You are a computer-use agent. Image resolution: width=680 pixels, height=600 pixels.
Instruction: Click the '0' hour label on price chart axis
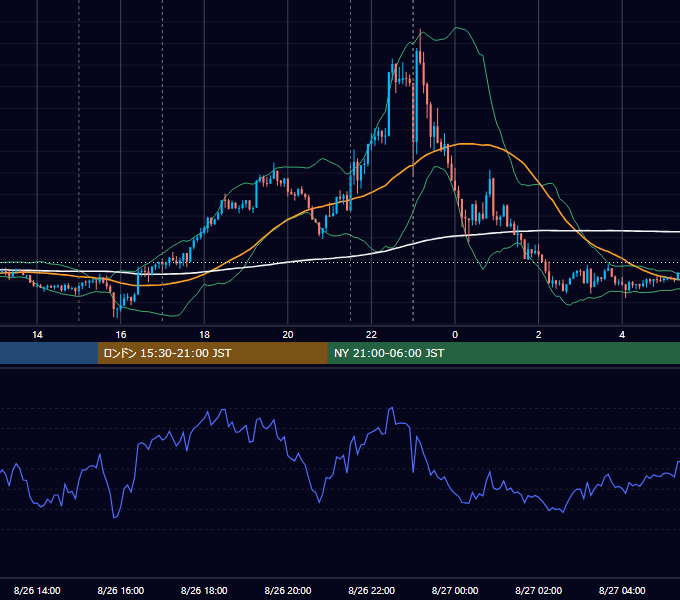(455, 335)
